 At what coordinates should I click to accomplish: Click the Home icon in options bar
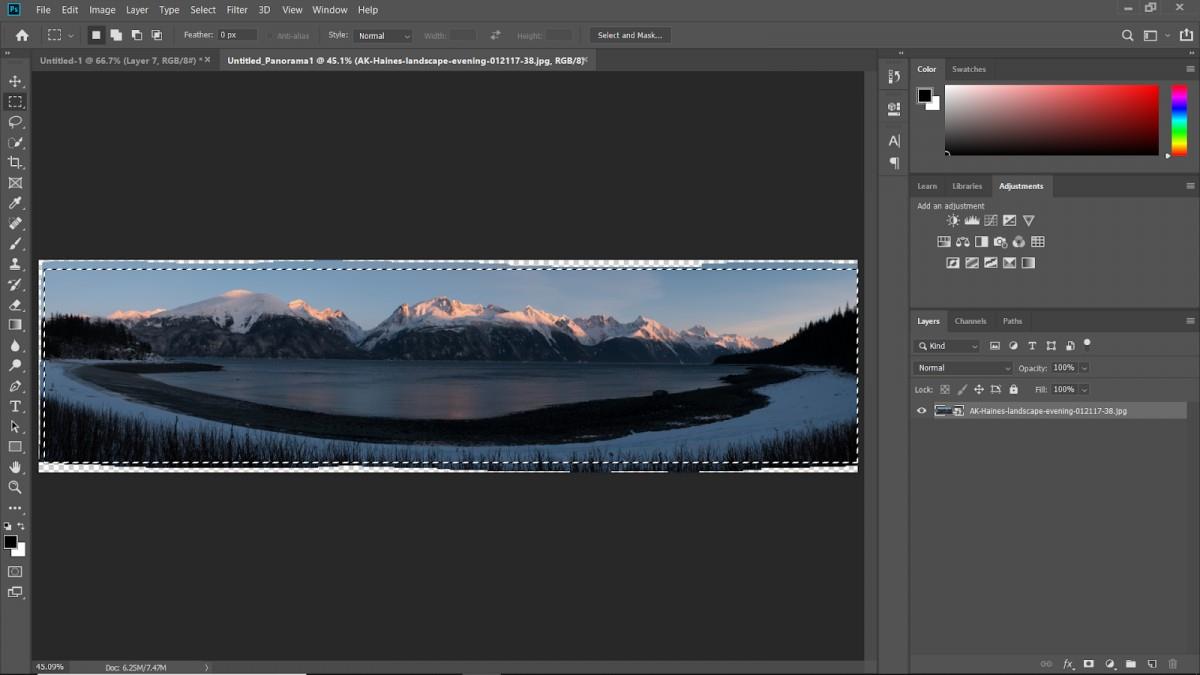point(21,35)
